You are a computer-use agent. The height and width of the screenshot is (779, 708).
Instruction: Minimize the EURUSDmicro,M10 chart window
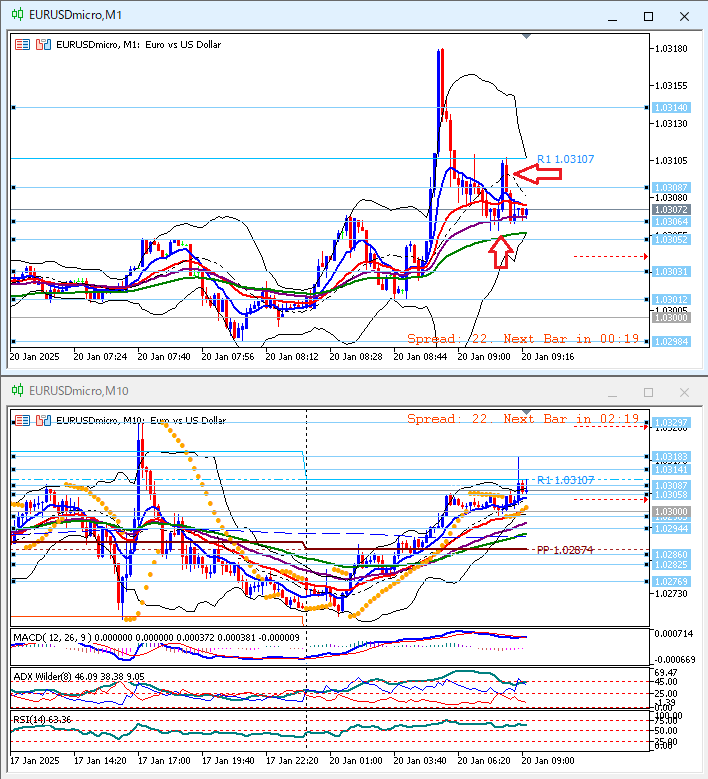[612, 391]
